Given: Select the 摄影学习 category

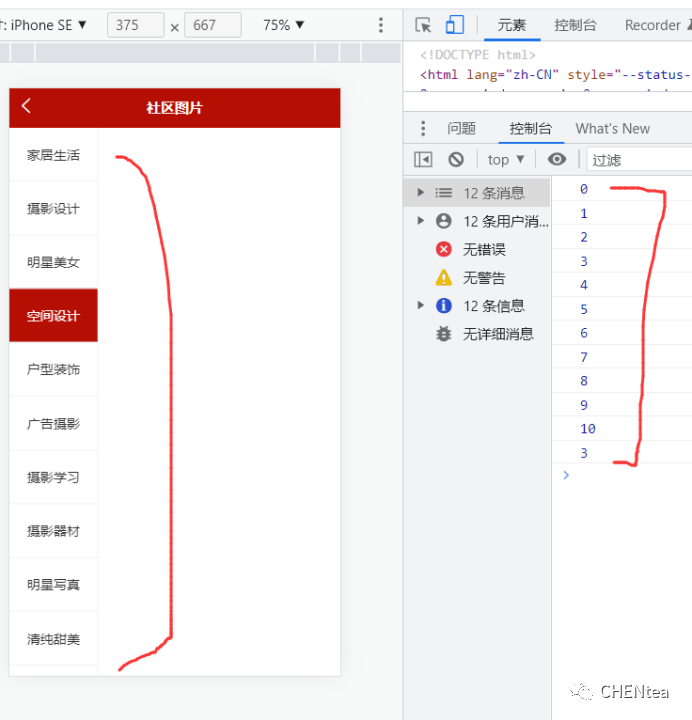Looking at the screenshot, I should click(x=53, y=477).
